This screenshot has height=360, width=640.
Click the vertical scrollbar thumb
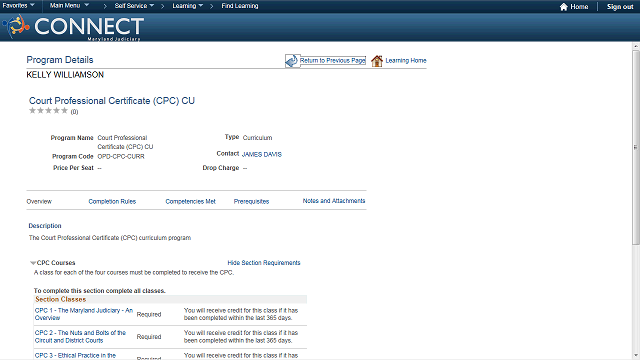pos(636,147)
